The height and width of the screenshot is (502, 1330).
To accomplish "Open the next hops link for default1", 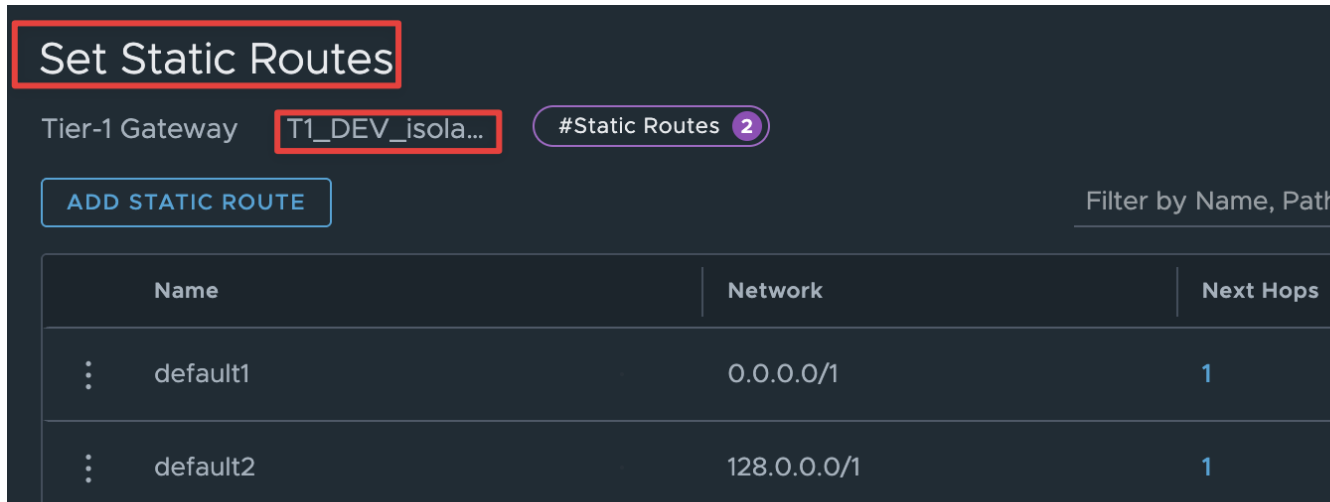I will tap(1207, 374).
